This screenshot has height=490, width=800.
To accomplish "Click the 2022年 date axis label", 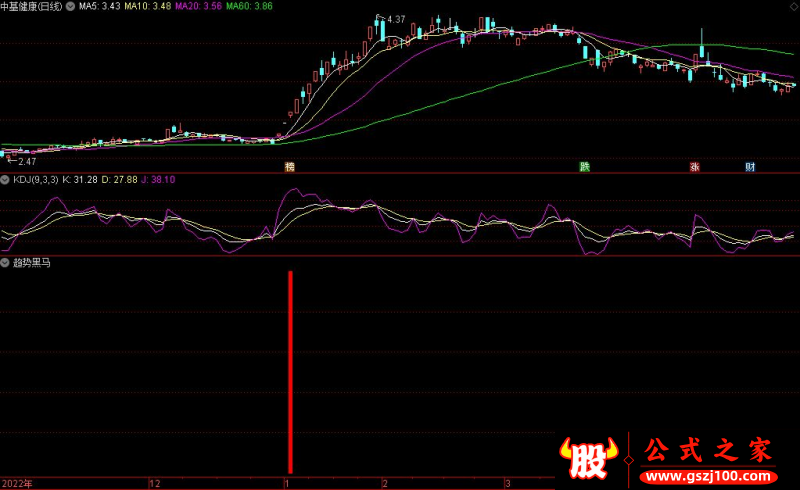I will pyautogui.click(x=17, y=483).
